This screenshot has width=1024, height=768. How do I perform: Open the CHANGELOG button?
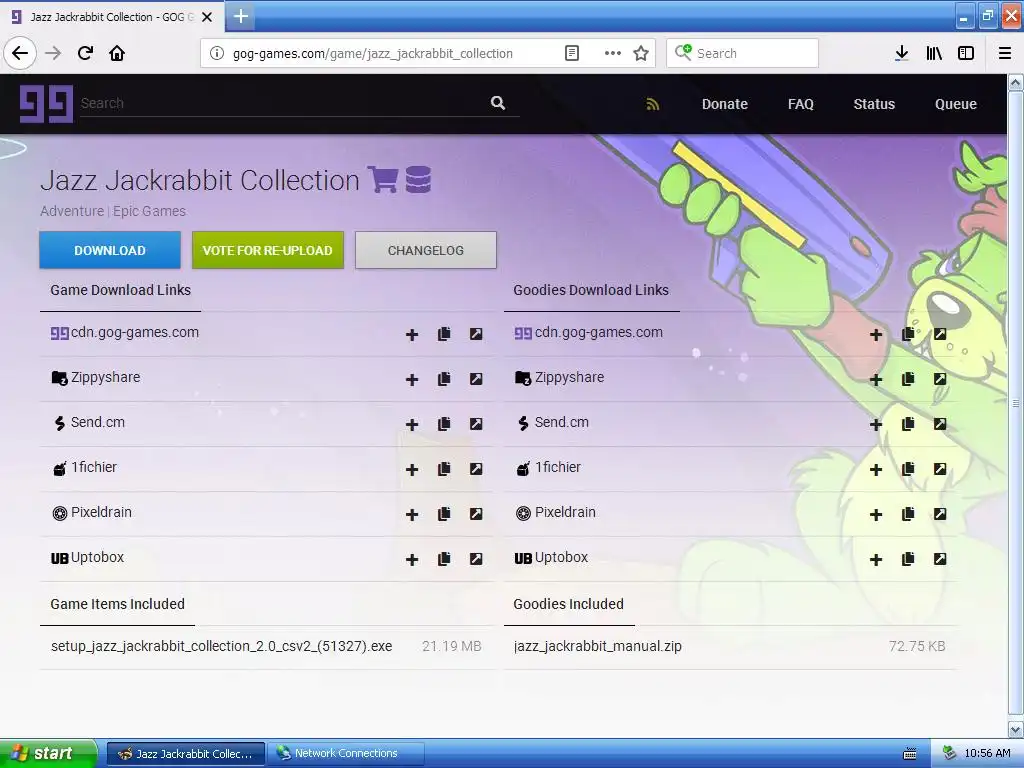[x=426, y=250]
